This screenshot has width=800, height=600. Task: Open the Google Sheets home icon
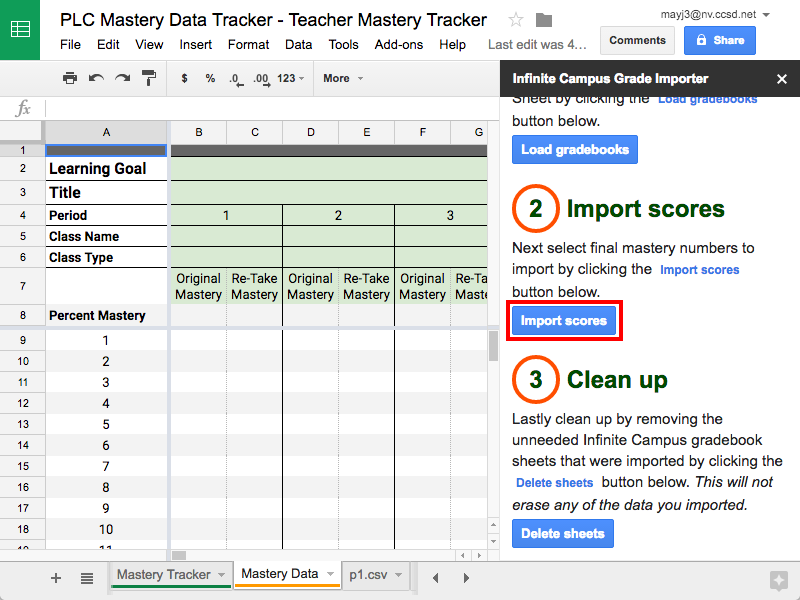click(20, 29)
